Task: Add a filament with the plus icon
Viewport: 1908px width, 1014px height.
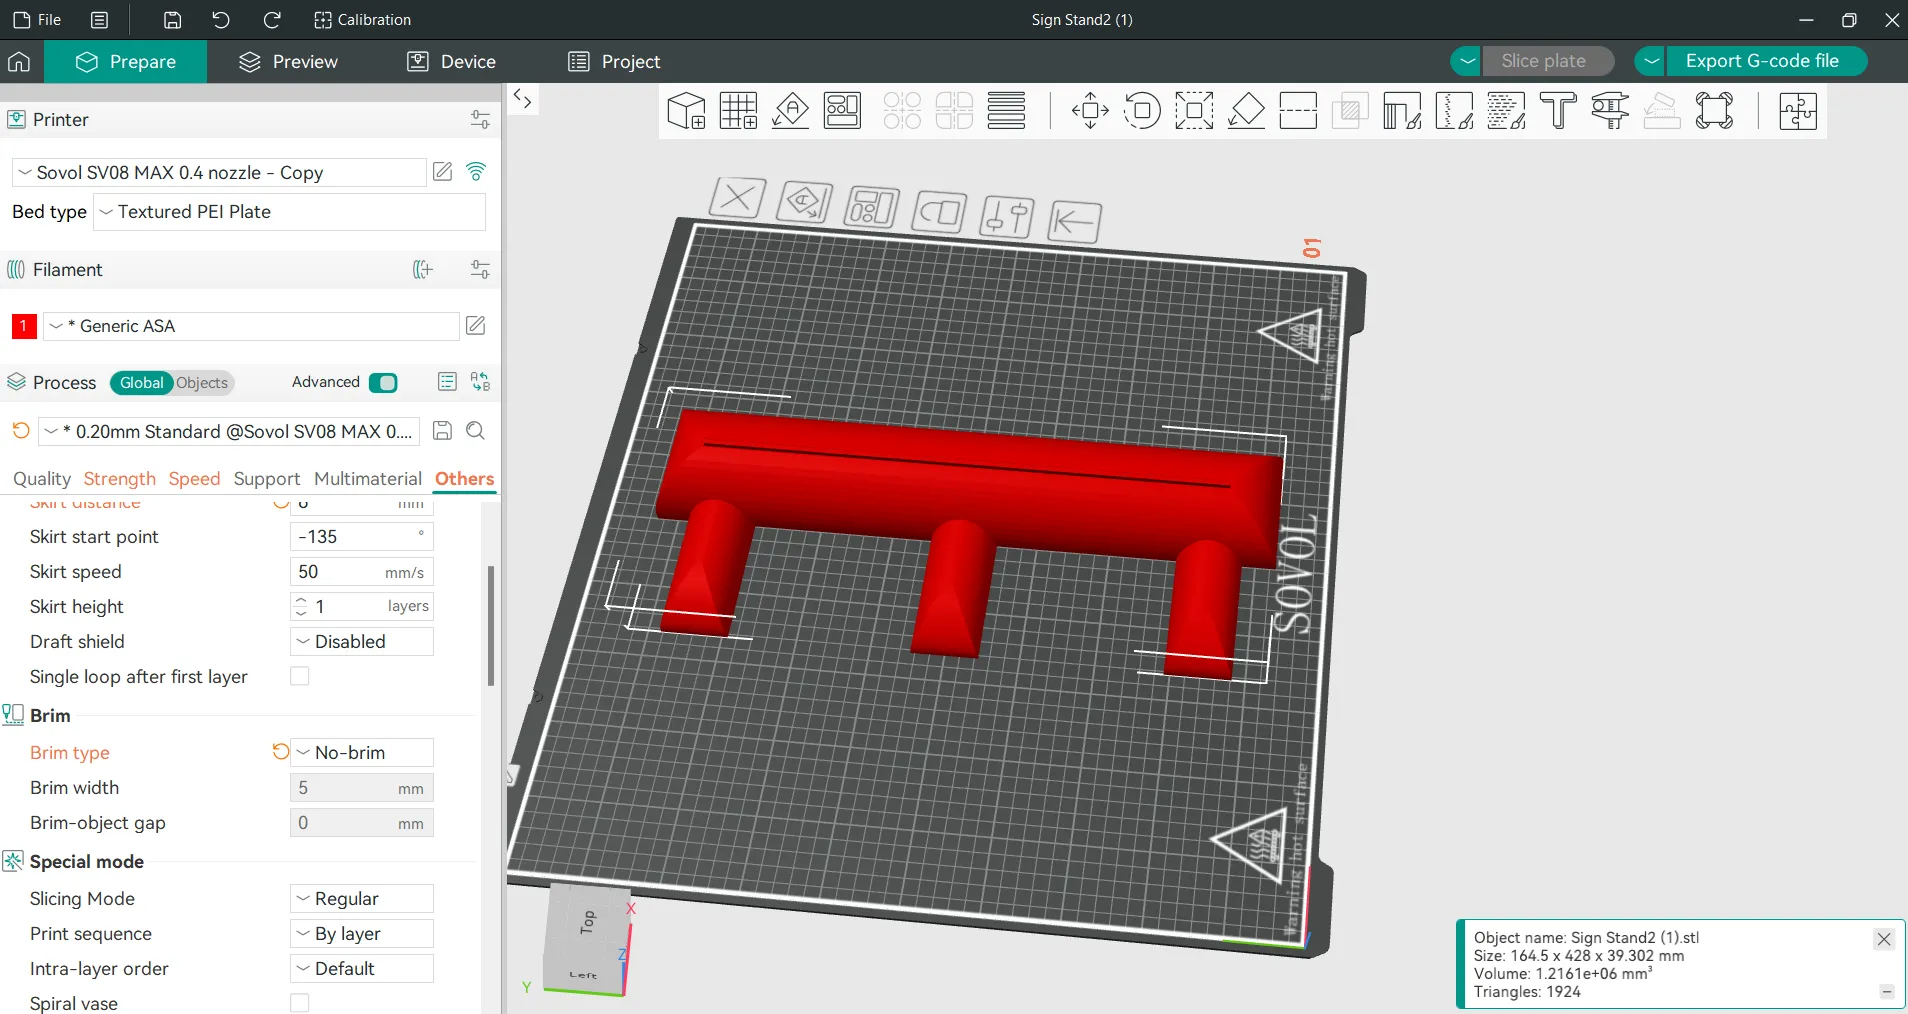Action: [x=423, y=270]
